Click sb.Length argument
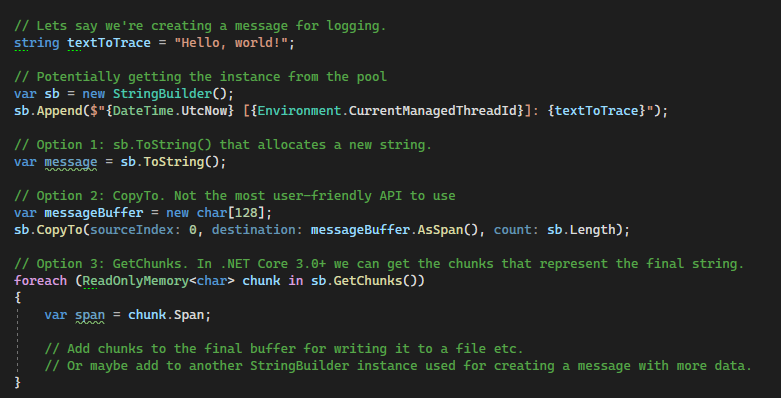The height and width of the screenshot is (398, 781). coord(581,230)
